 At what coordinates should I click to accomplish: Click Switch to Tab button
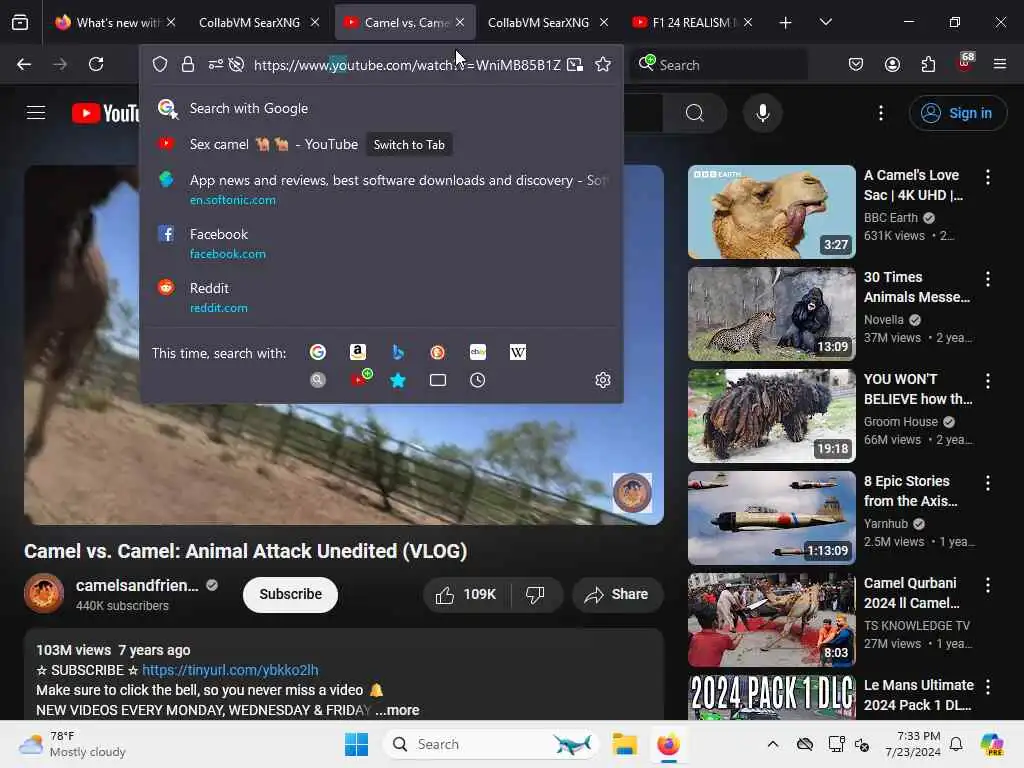409,144
